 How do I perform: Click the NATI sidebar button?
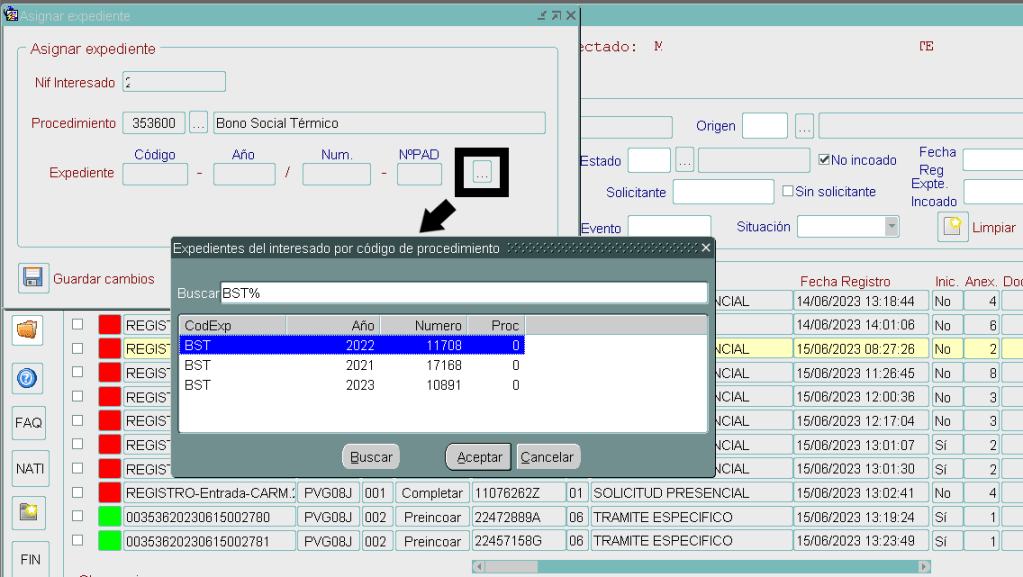pos(29,469)
